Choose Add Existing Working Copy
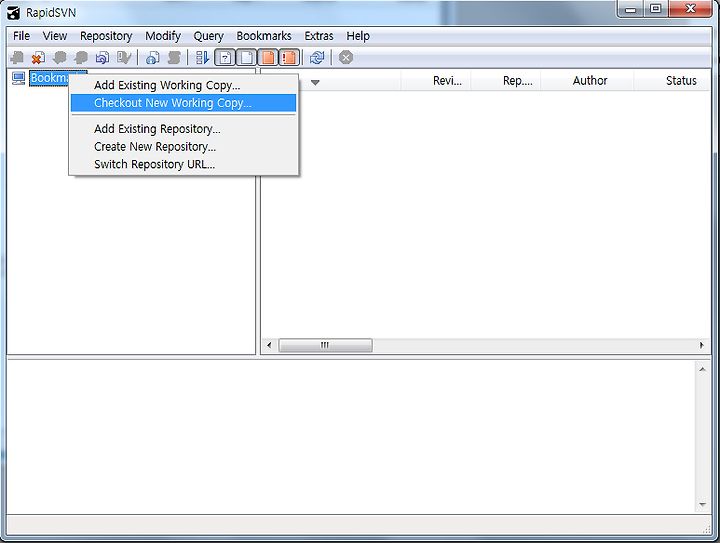The image size is (720, 543). (x=183, y=85)
